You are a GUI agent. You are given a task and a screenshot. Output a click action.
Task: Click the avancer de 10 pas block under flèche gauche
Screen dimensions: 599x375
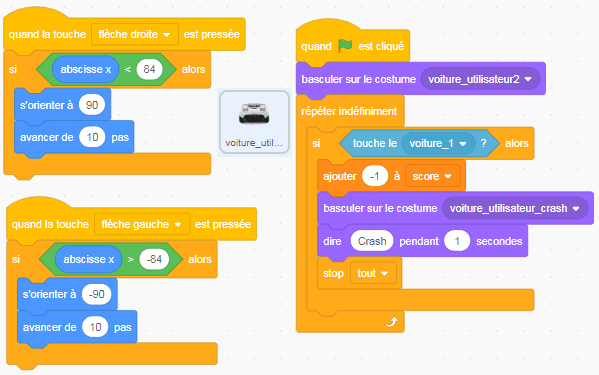click(x=77, y=327)
